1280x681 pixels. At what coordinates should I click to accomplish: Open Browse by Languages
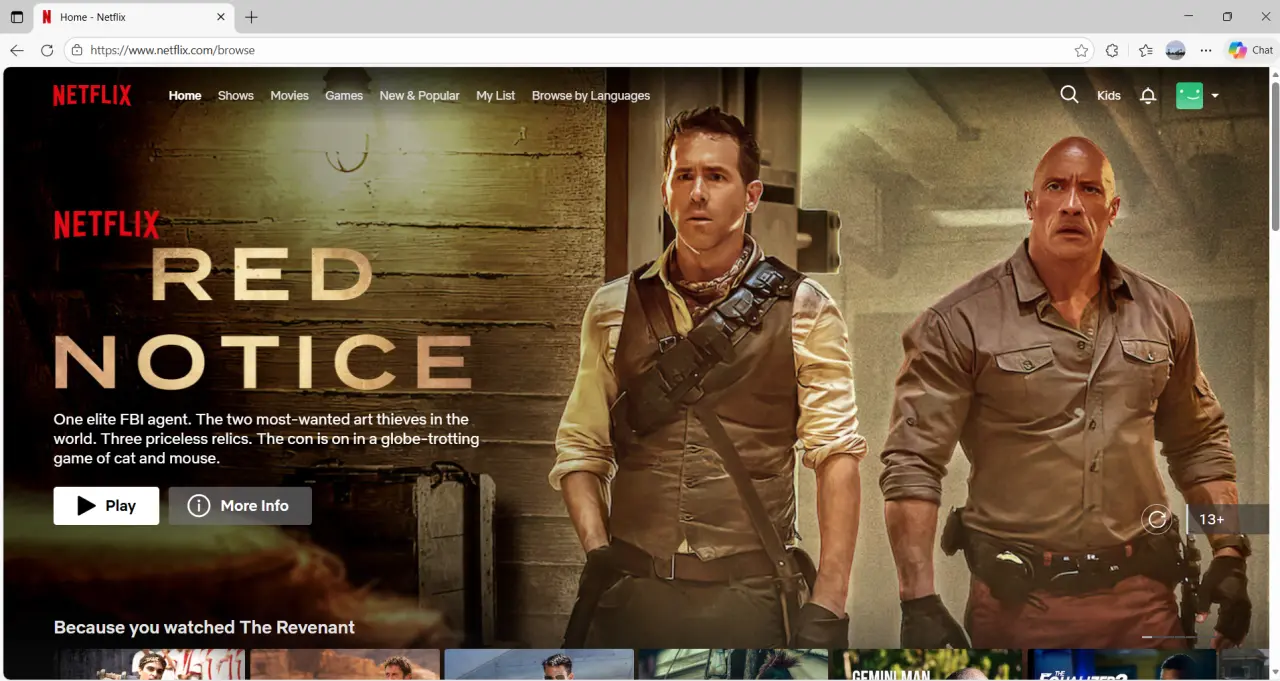click(591, 96)
